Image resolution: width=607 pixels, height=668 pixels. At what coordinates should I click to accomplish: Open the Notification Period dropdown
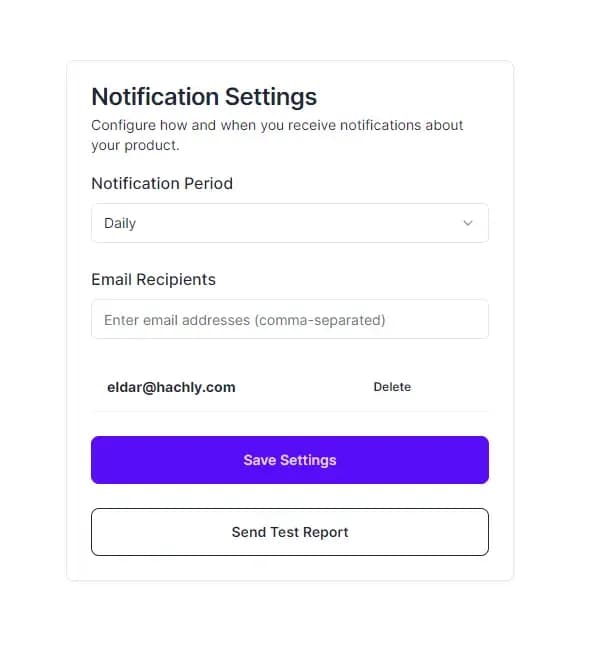tap(290, 223)
